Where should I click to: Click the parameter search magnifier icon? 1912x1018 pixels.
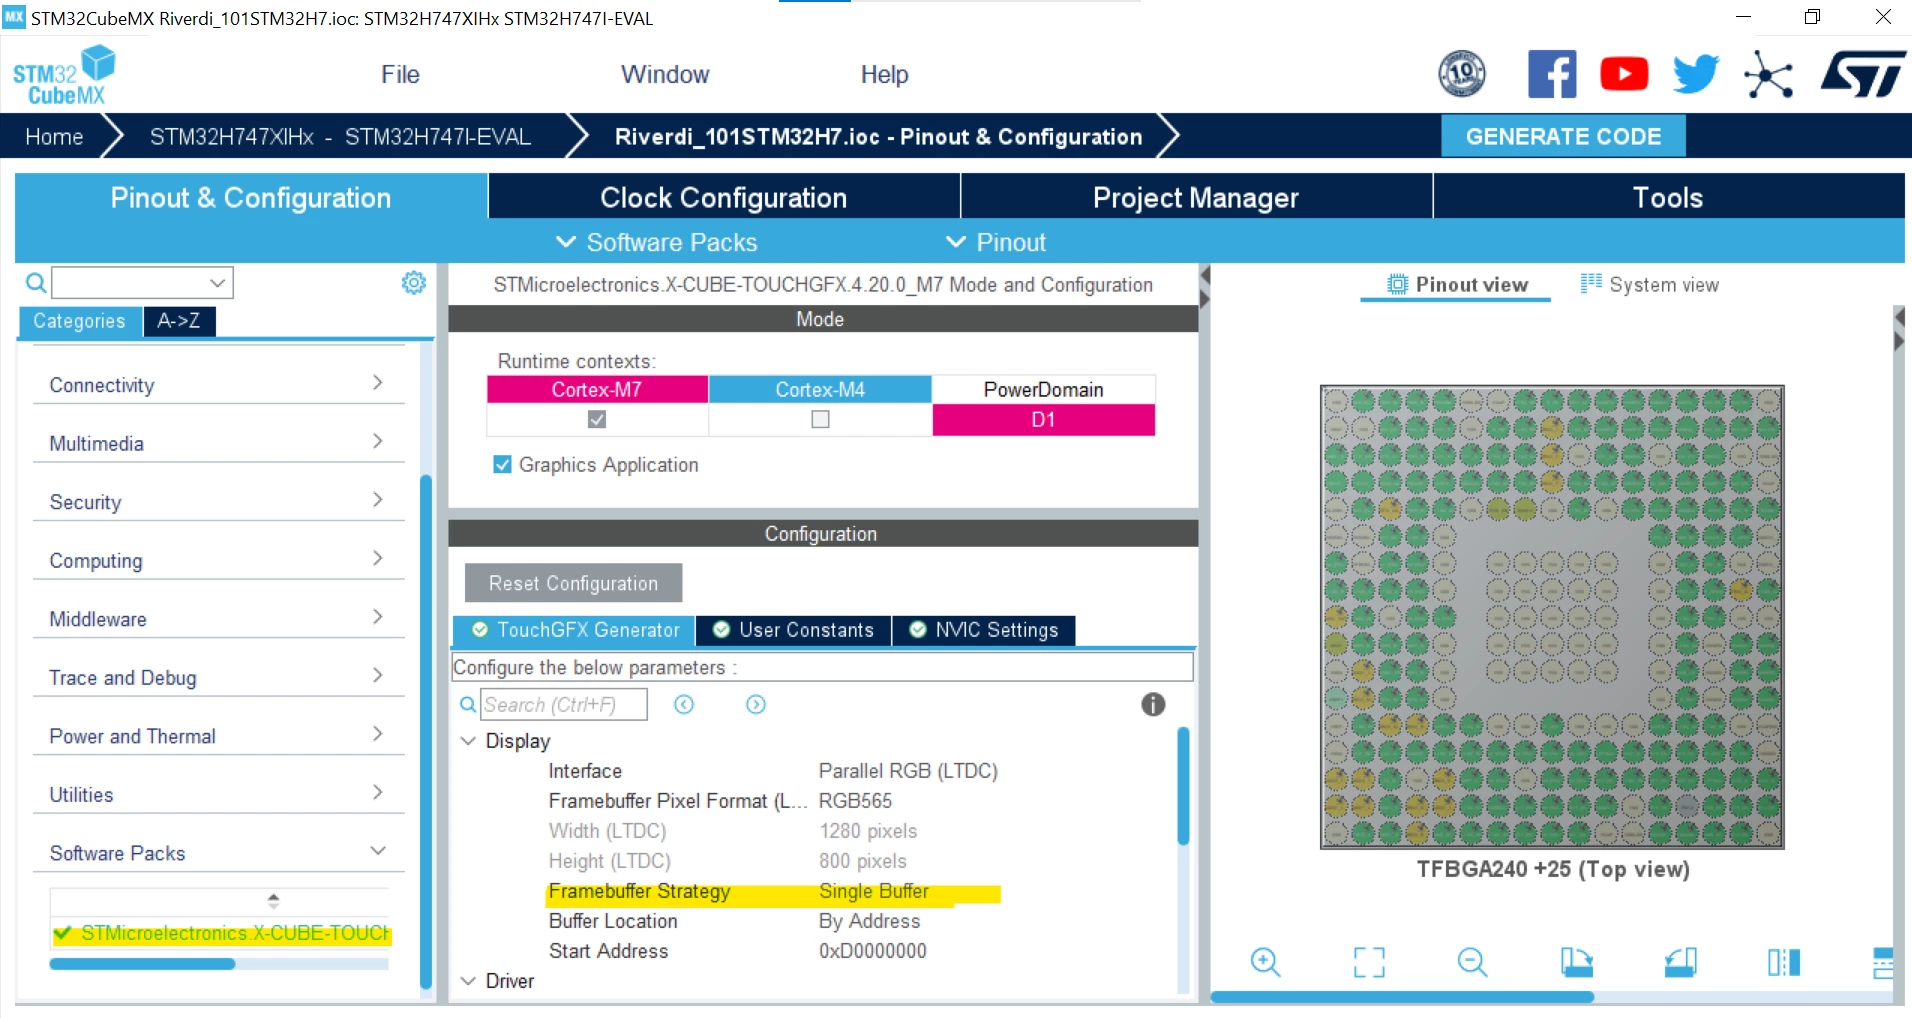[x=467, y=705]
